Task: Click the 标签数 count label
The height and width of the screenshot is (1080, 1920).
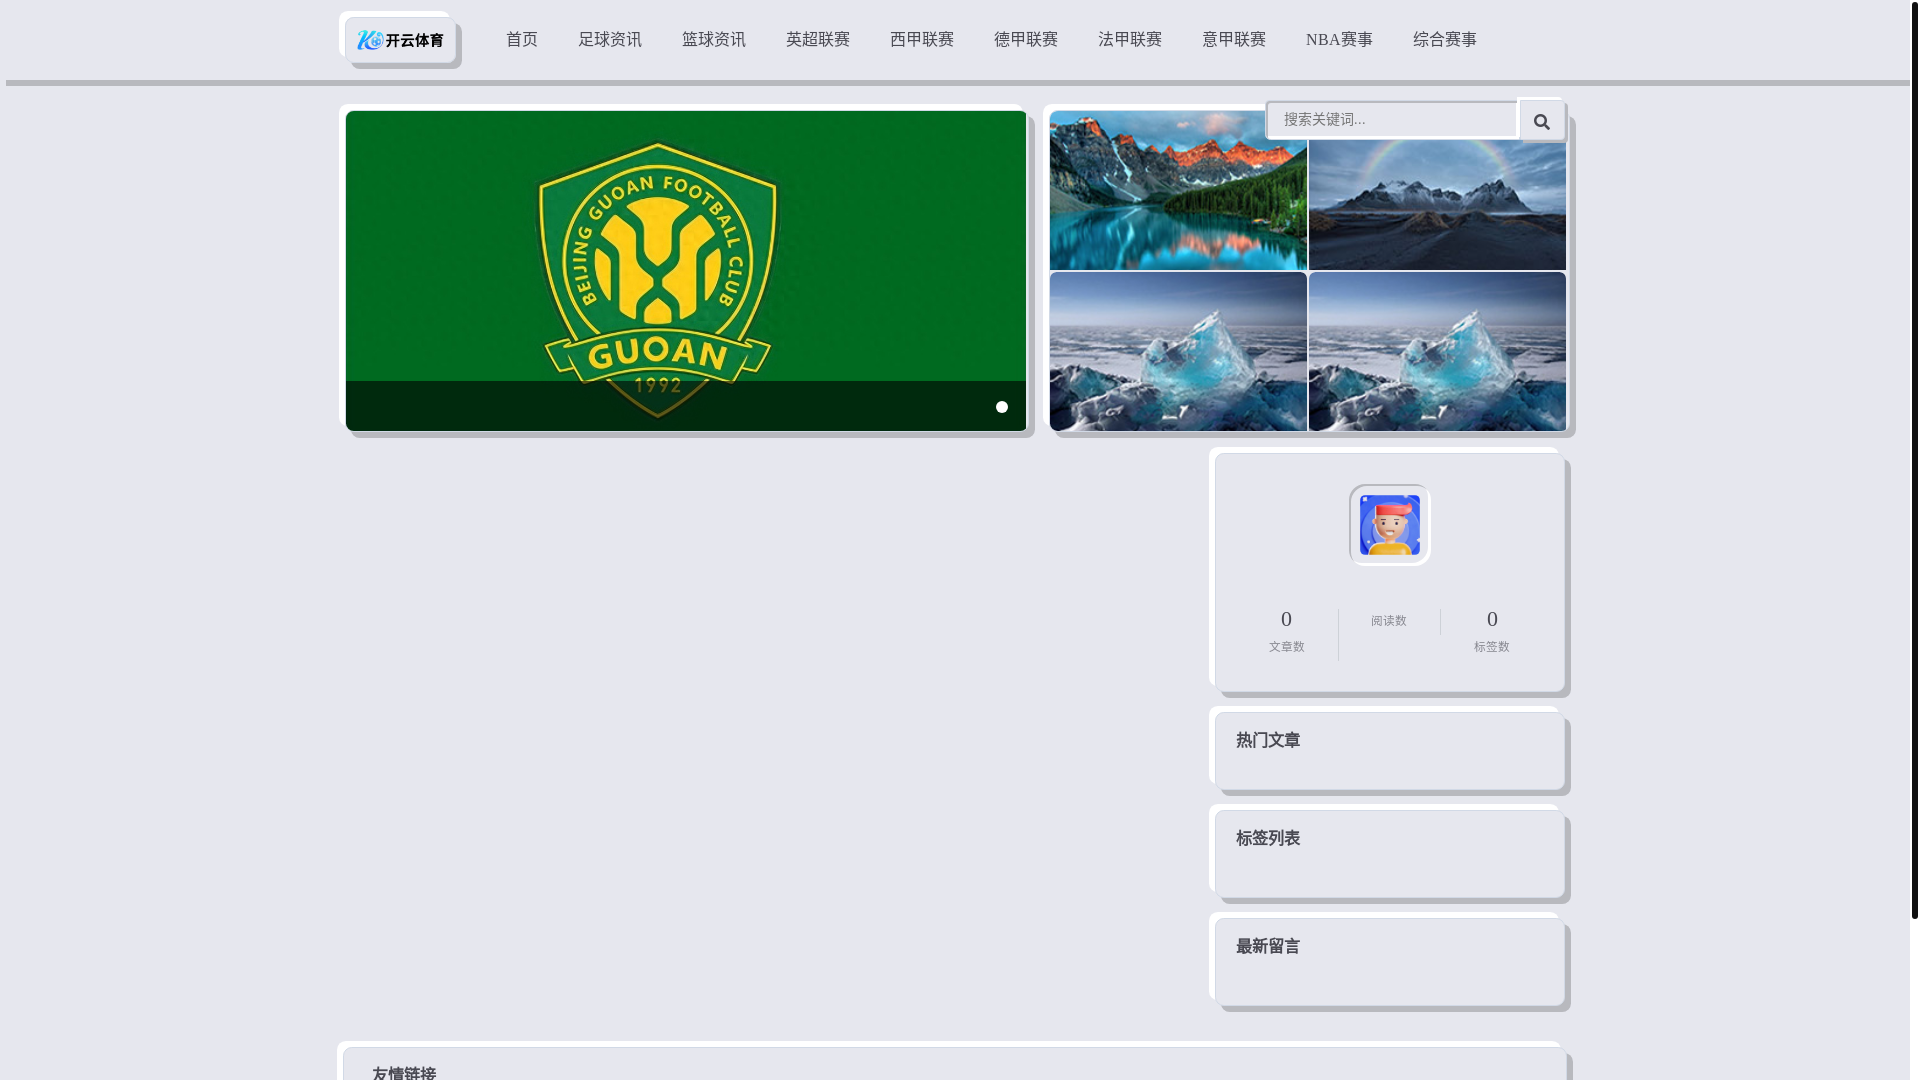Action: (x=1491, y=647)
